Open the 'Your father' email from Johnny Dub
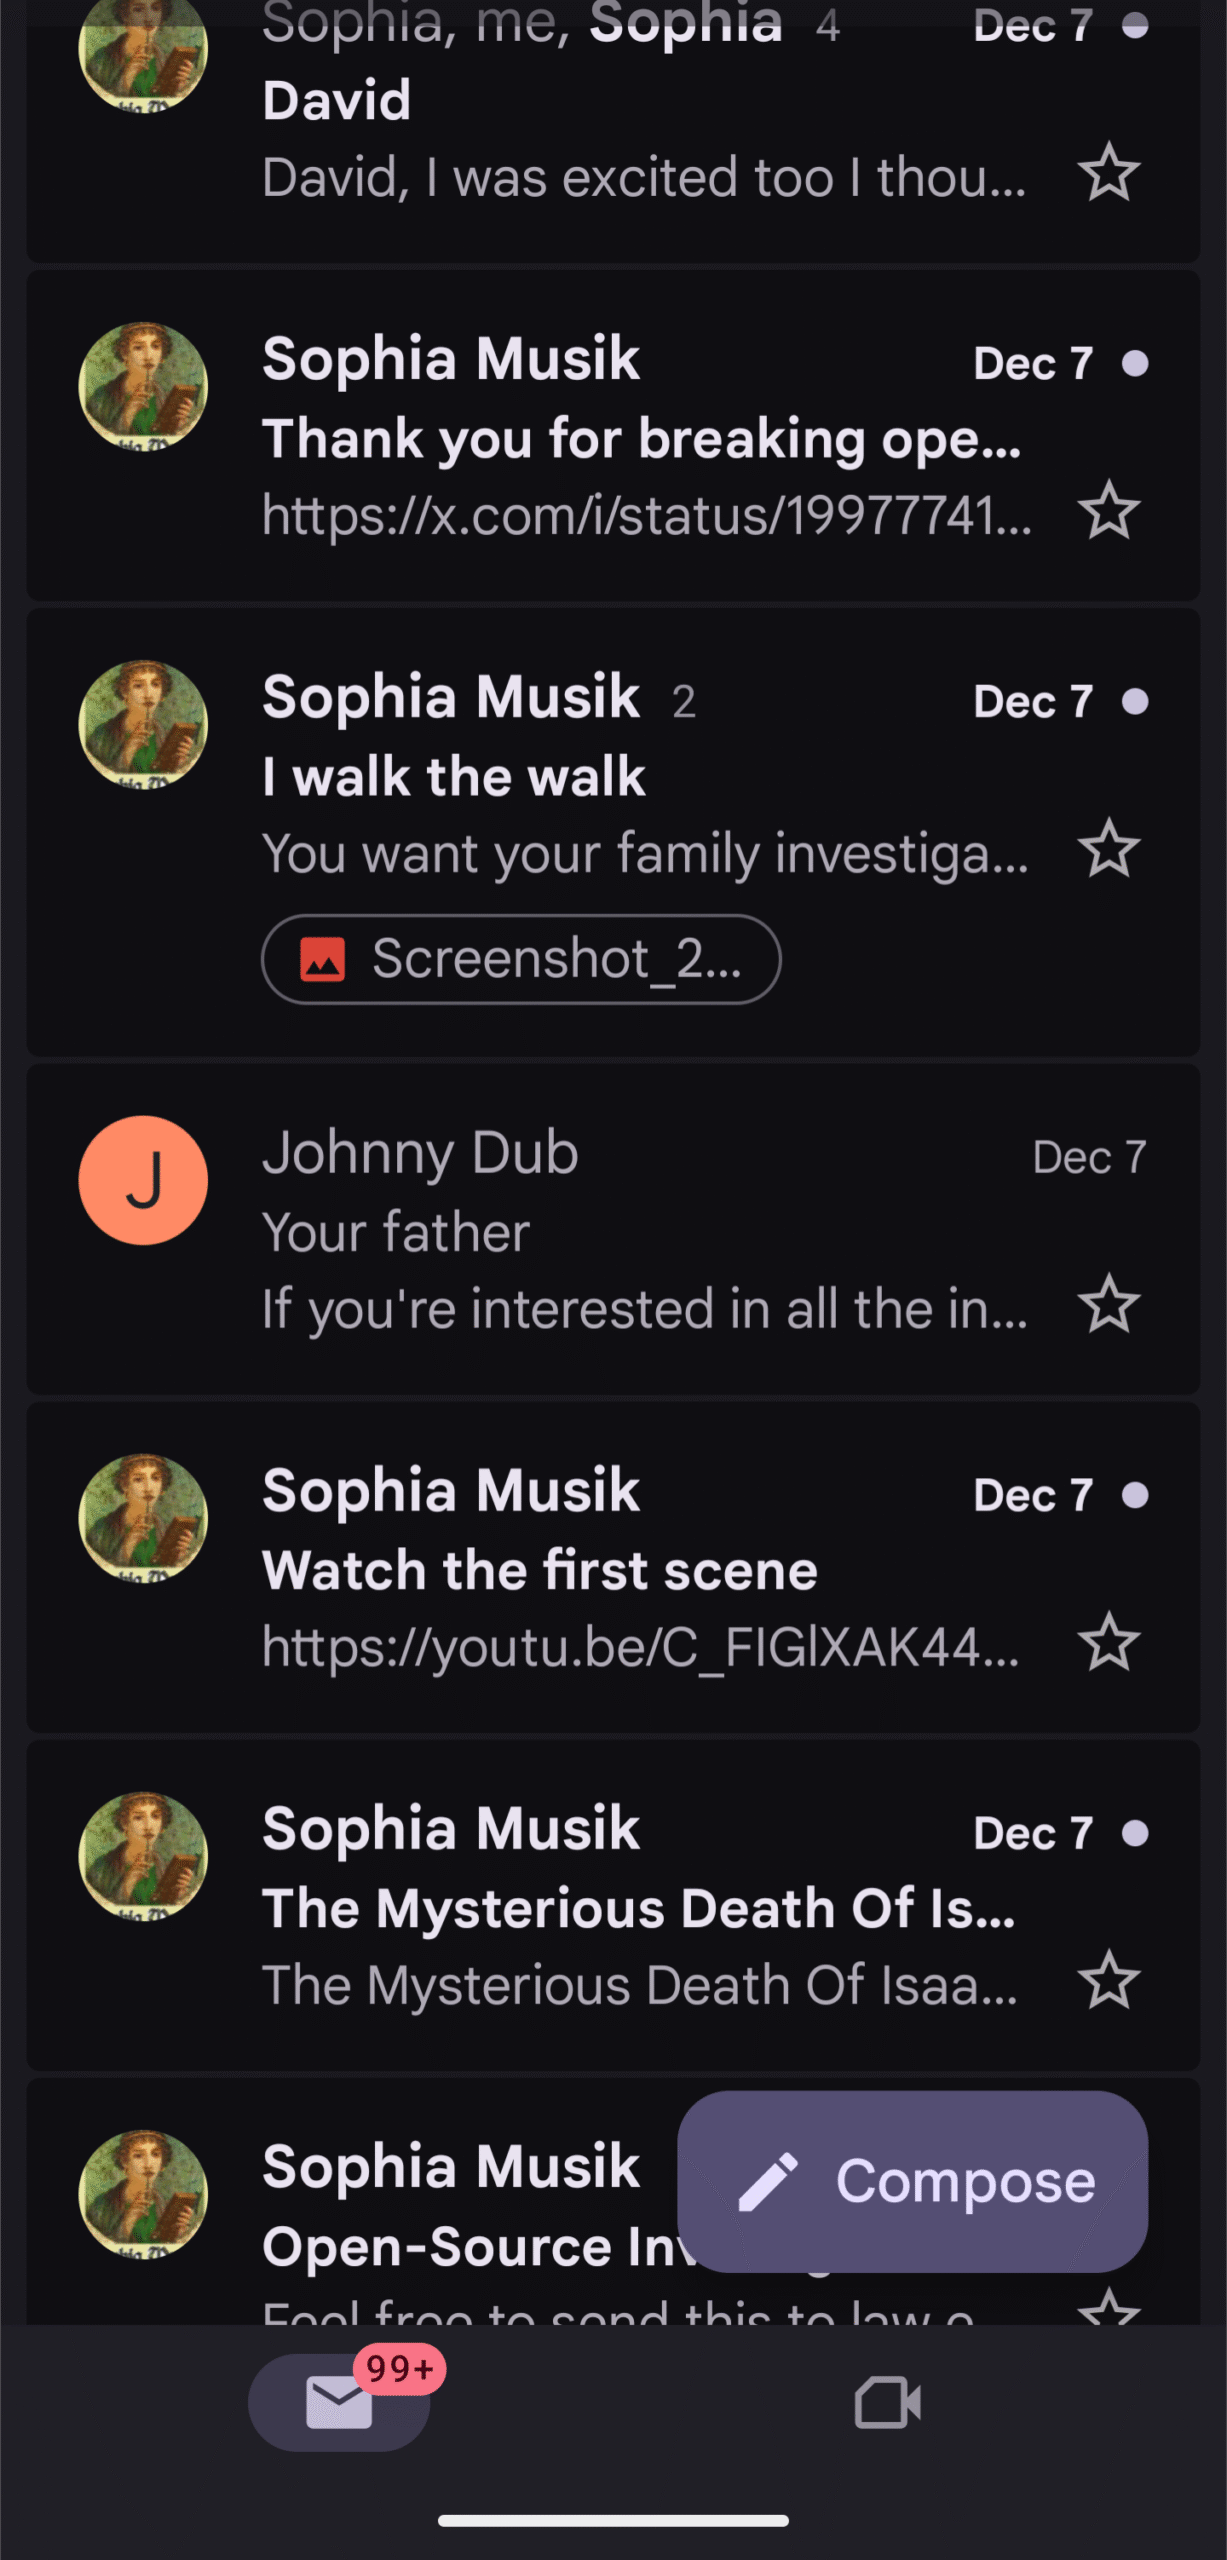 click(x=640, y=1232)
